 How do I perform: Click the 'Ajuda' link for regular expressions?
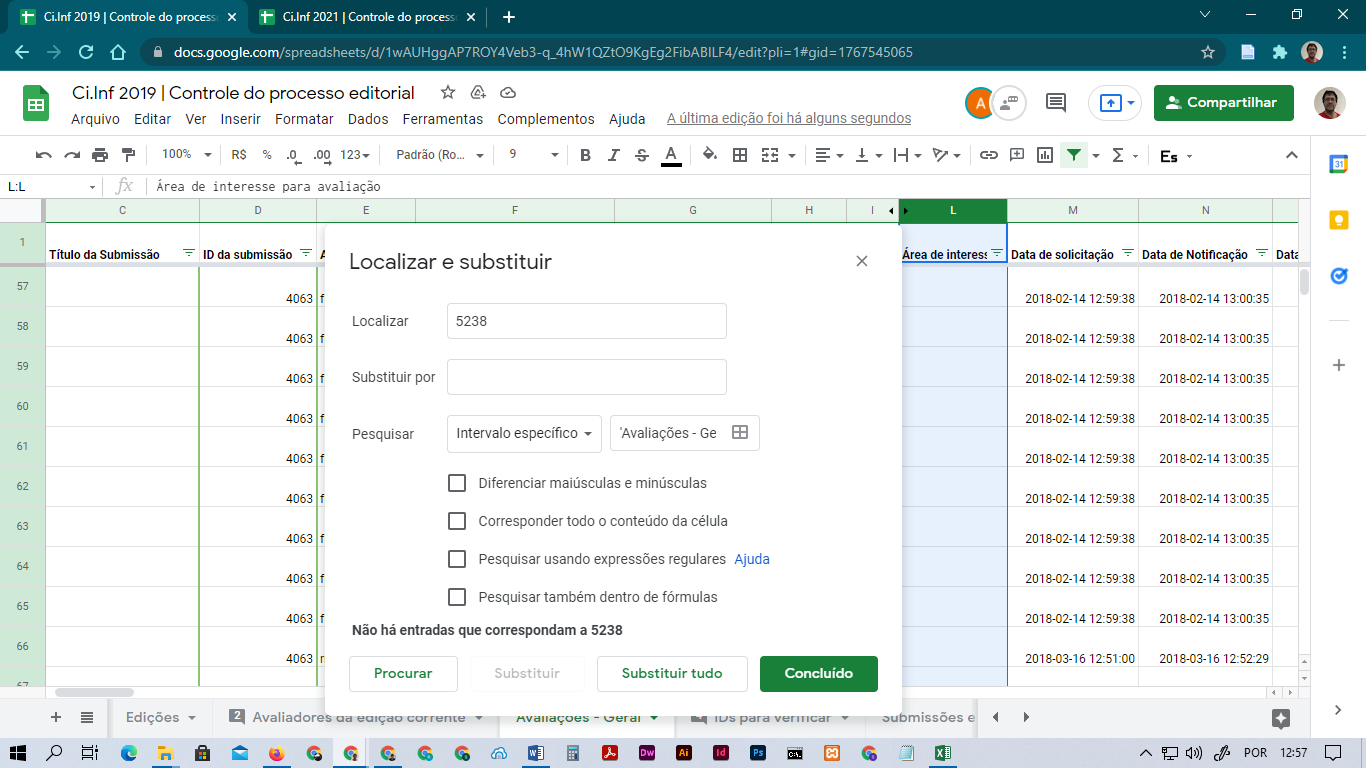tap(752, 559)
